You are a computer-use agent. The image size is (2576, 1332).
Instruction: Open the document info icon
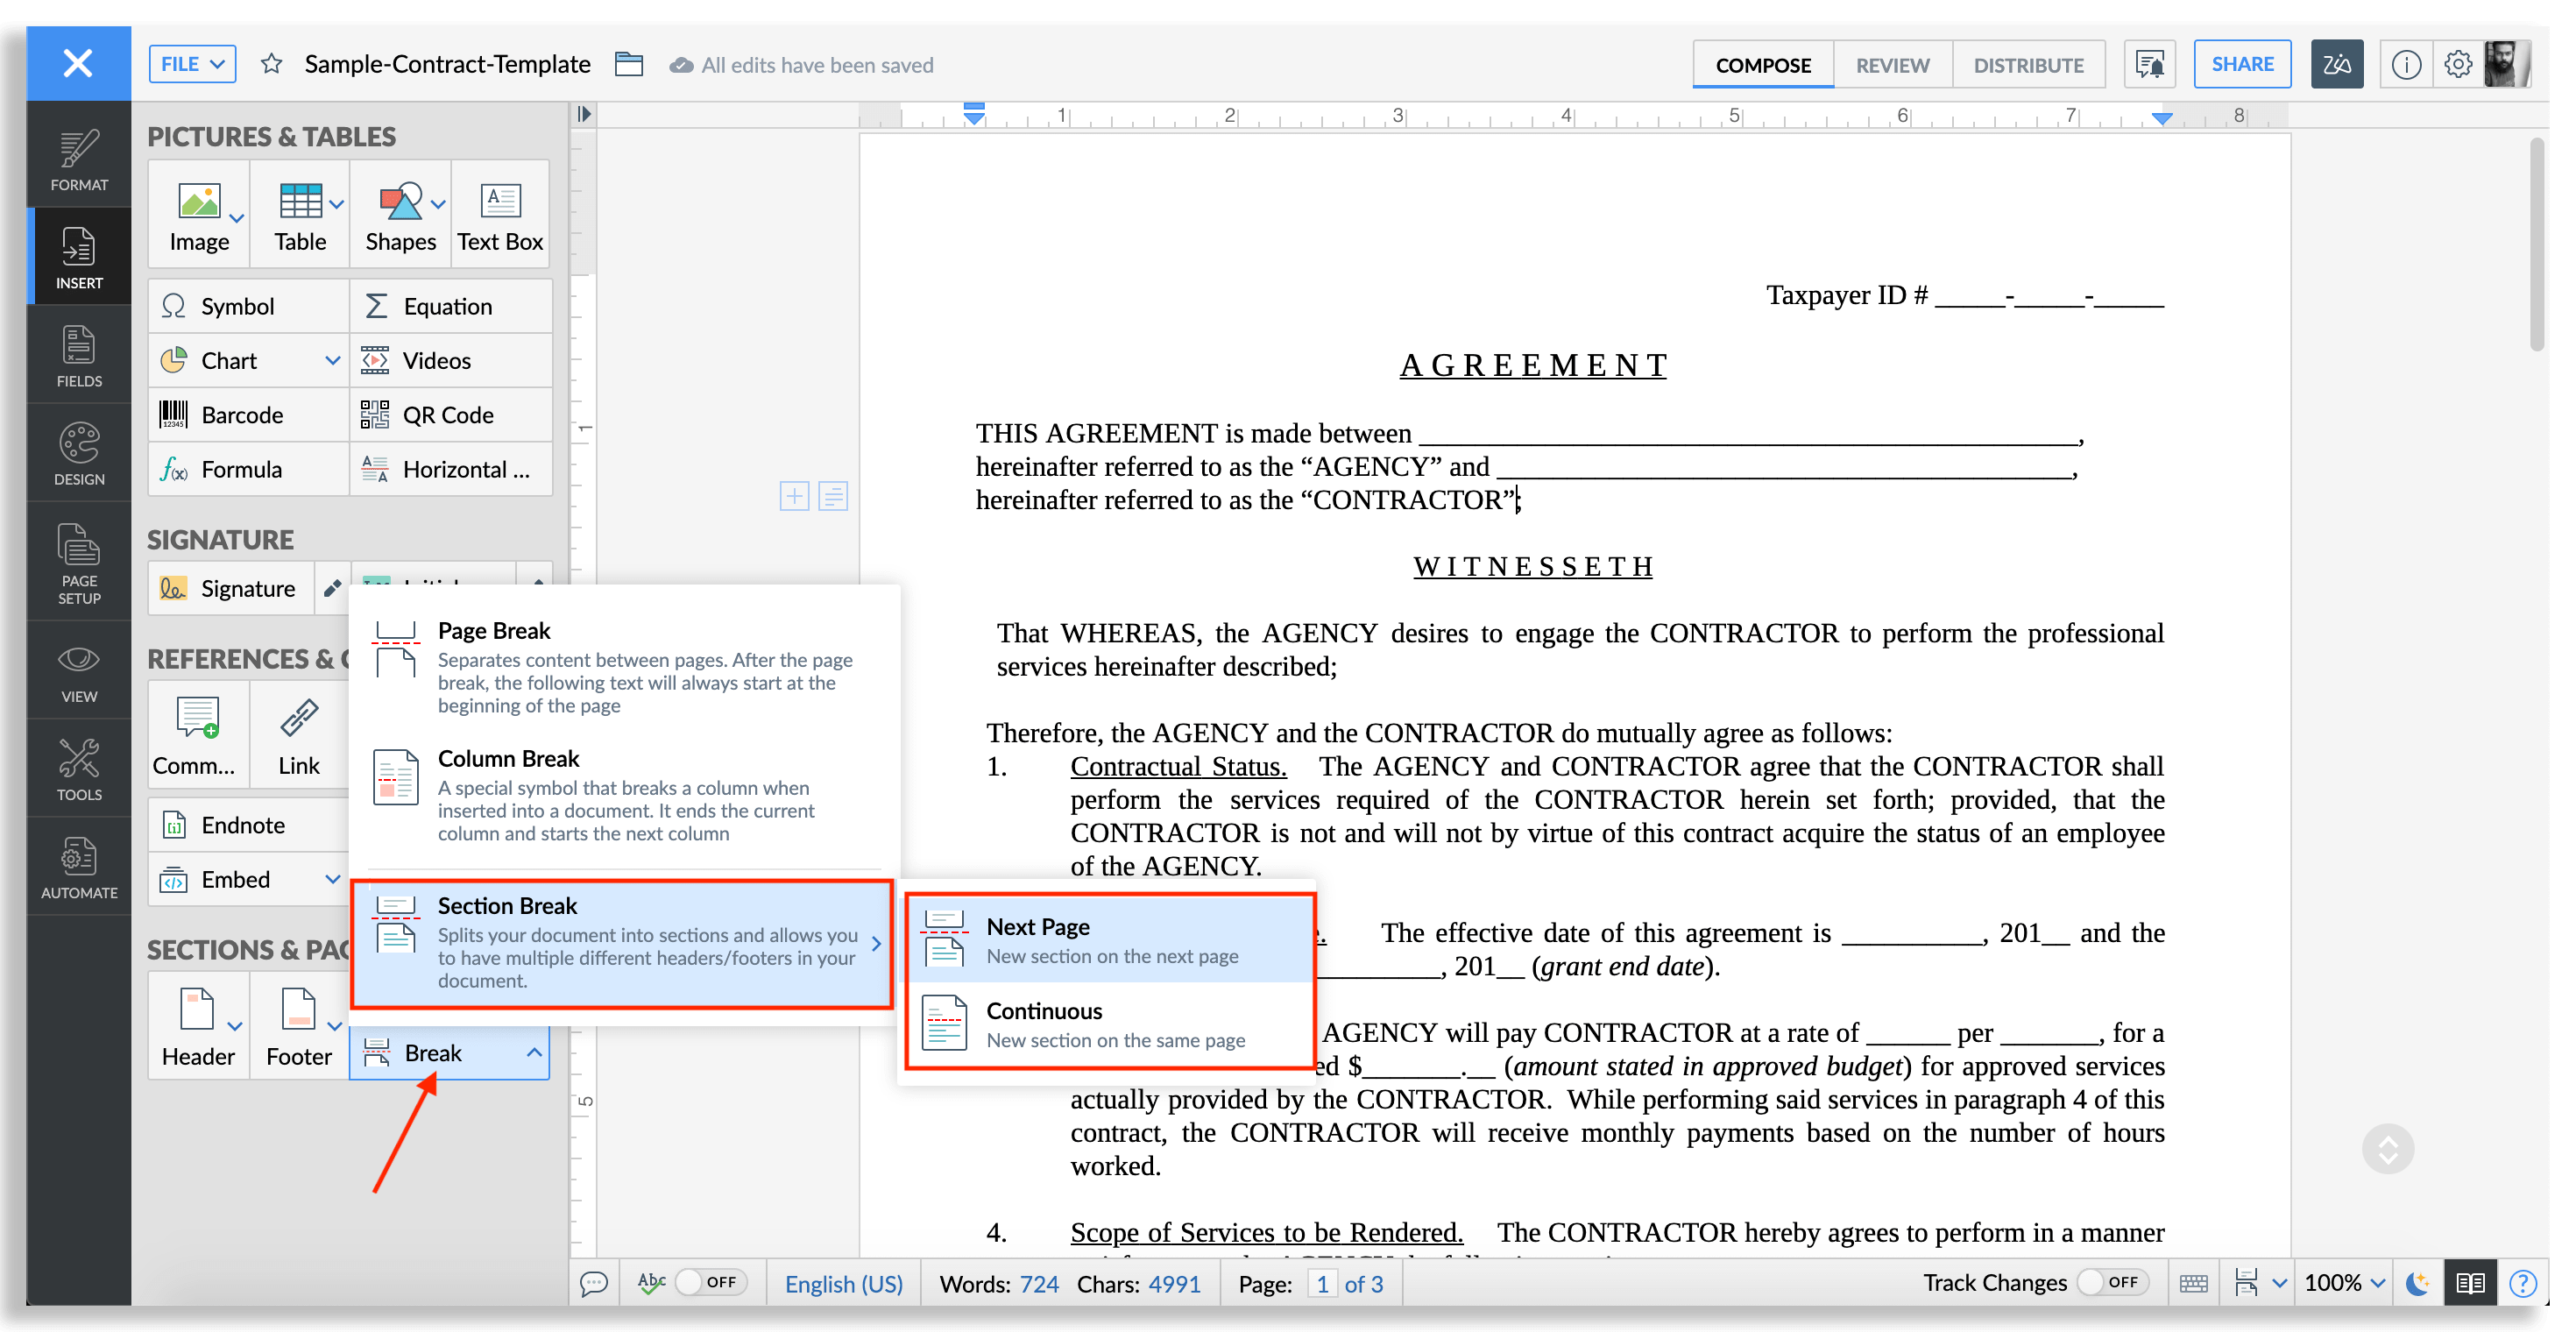pos(2405,65)
